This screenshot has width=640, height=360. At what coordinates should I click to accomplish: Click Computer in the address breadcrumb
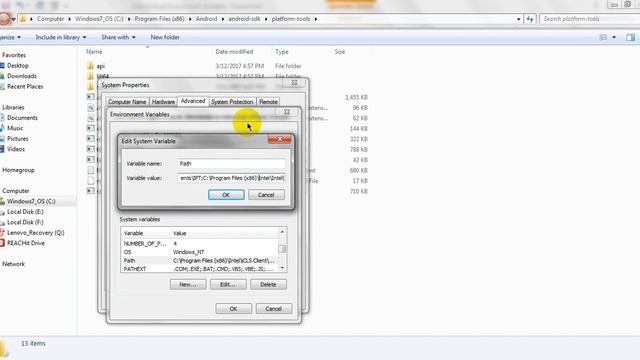pyautogui.click(x=50, y=19)
